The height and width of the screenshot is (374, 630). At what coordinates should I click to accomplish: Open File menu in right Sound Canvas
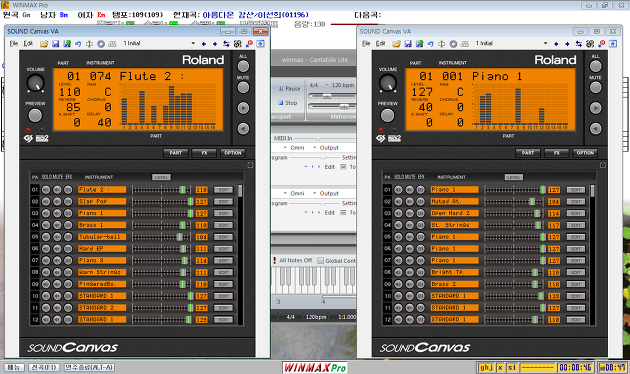pyautogui.click(x=366, y=43)
